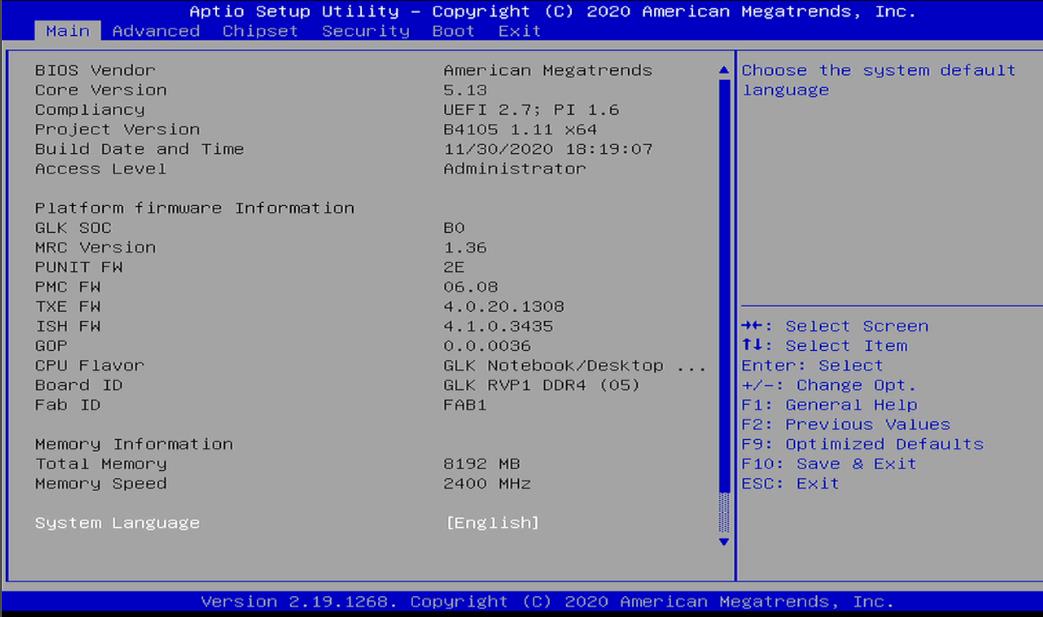Click the Access Level label
The height and width of the screenshot is (617, 1043).
[100, 168]
